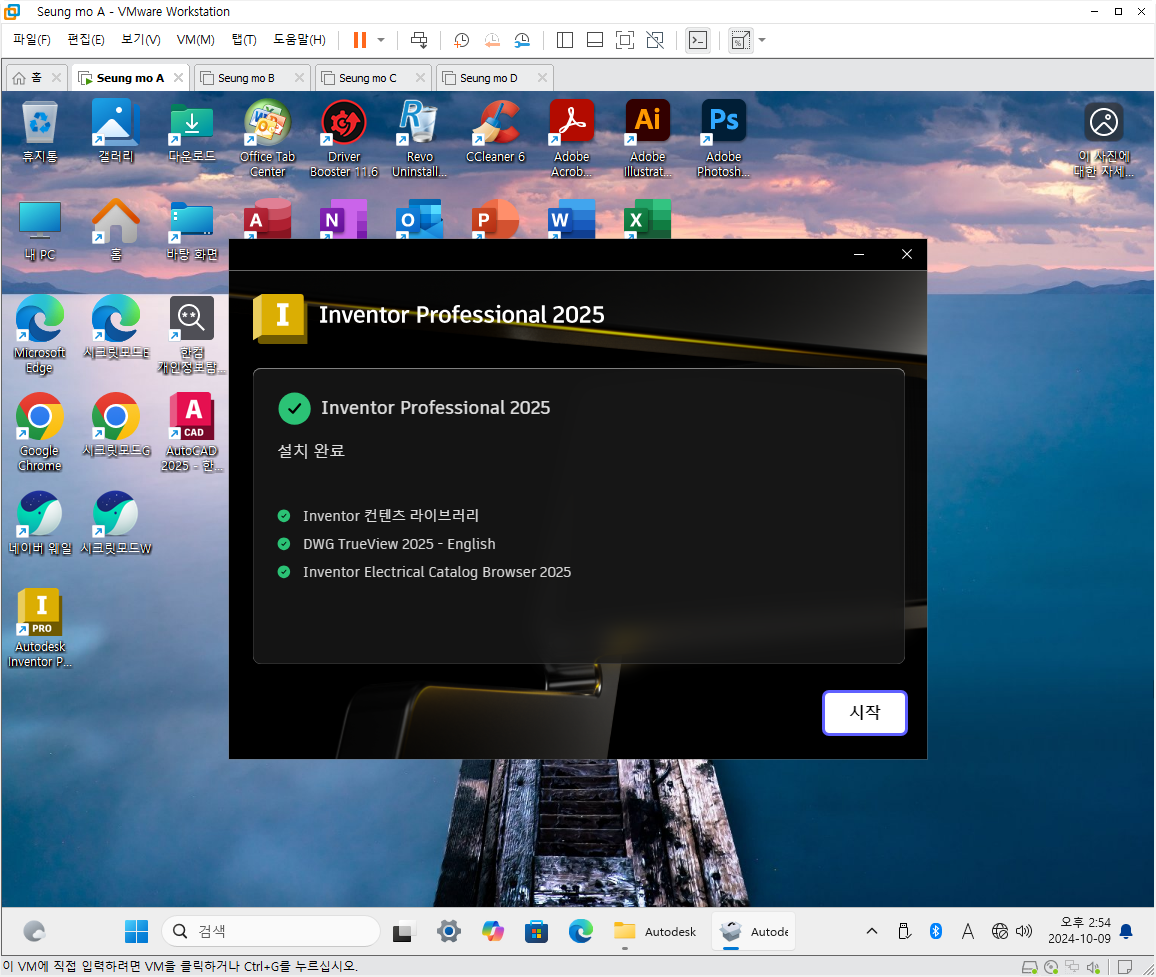The width and height of the screenshot is (1156, 977).
Task: Send Ctrl+Alt+Del toolbar icon
Action: coord(419,40)
